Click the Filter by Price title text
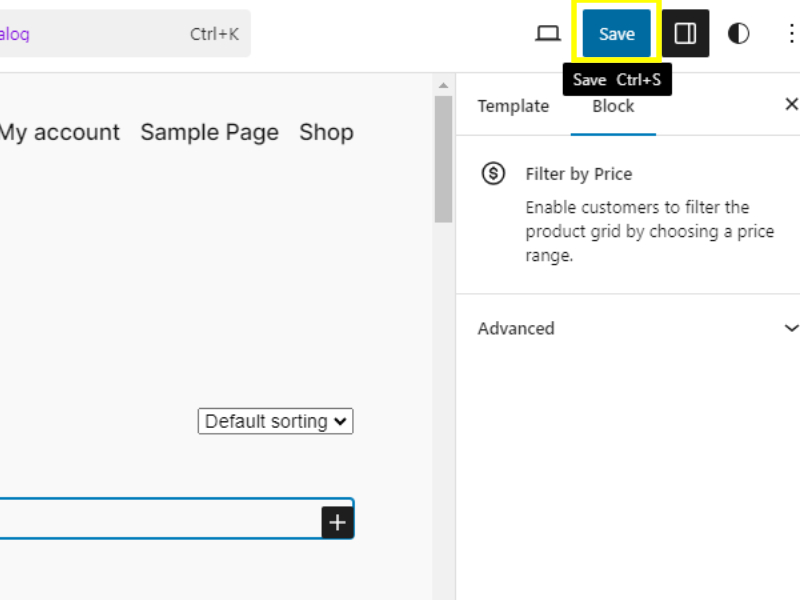The image size is (800, 600). click(579, 174)
